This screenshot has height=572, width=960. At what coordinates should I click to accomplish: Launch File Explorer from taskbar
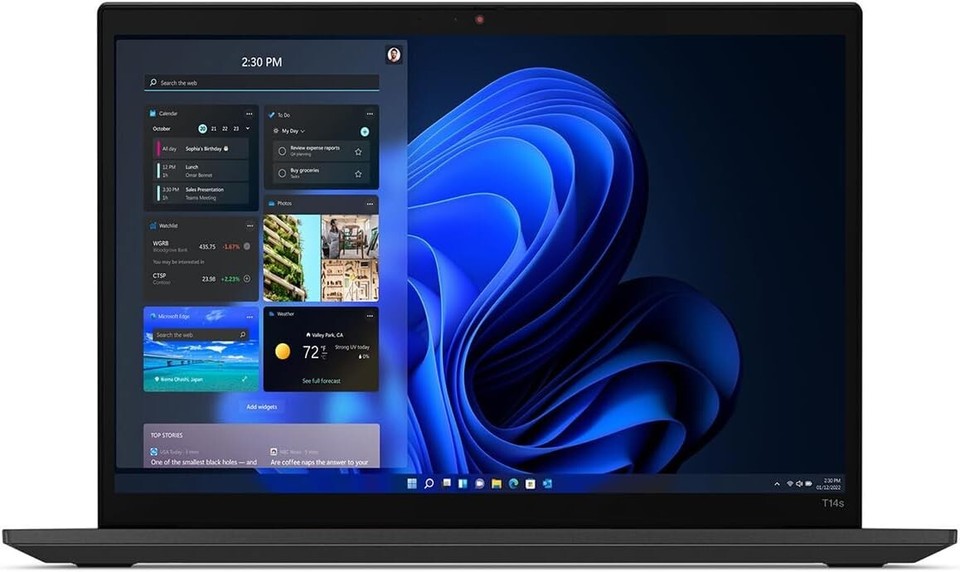497,484
